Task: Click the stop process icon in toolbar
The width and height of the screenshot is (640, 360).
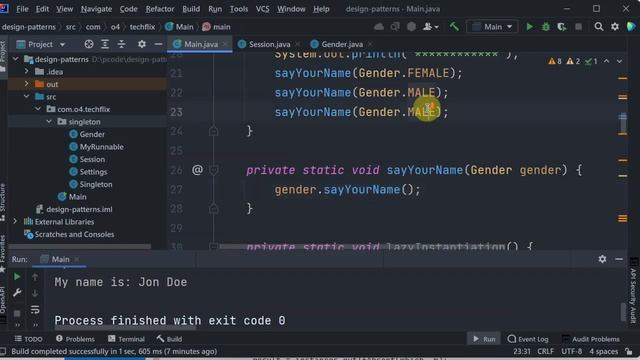Action: [x=578, y=27]
